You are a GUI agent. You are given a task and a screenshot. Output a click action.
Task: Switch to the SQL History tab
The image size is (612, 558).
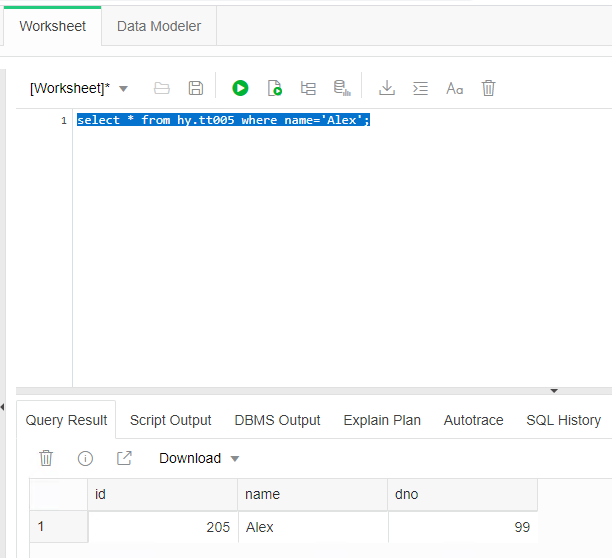[x=563, y=420]
